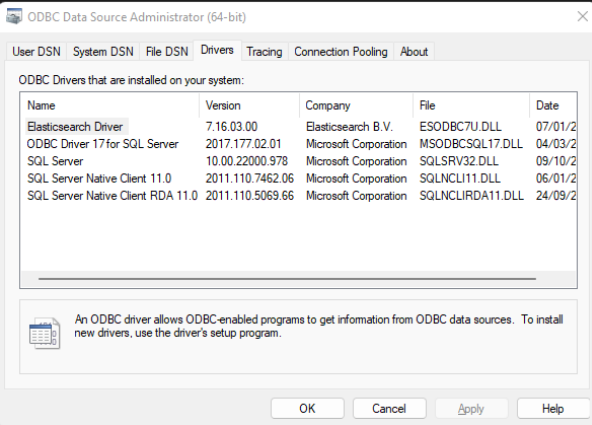Image resolution: width=592 pixels, height=425 pixels.
Task: Select ODBC Driver 17 for SQL Server
Action: coord(298,144)
